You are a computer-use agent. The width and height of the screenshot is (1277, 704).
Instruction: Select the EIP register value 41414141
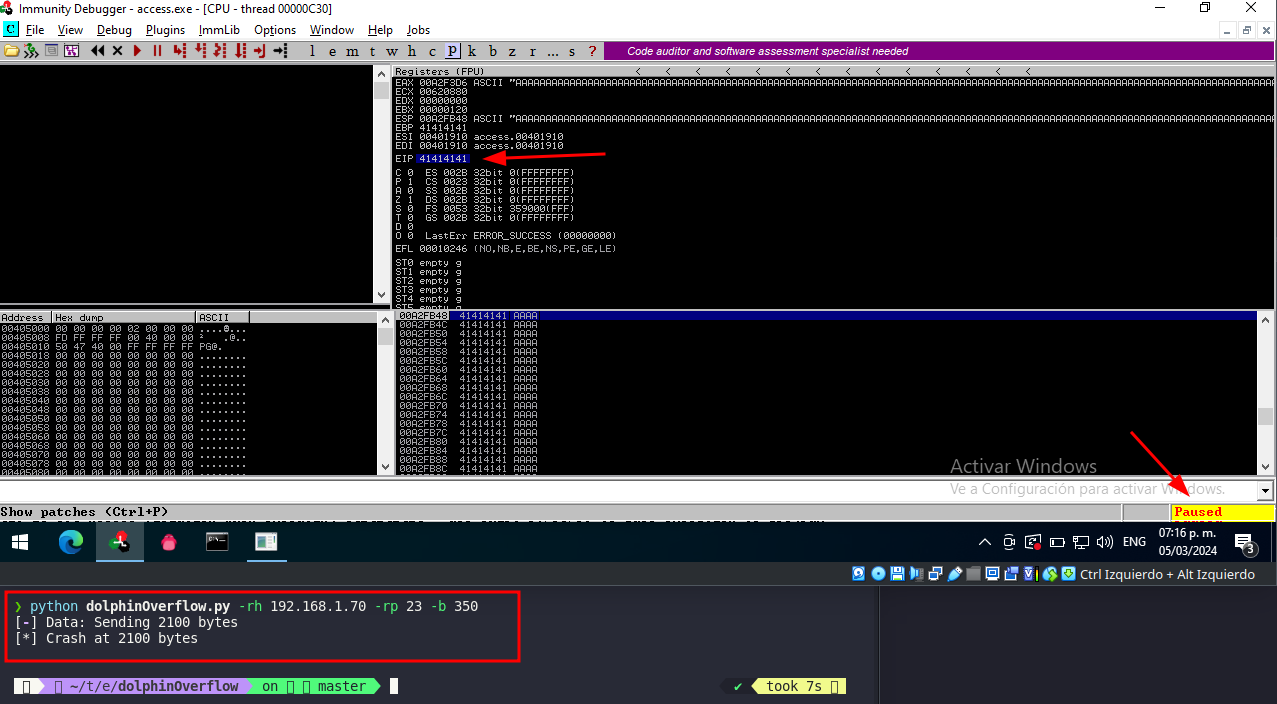443,159
